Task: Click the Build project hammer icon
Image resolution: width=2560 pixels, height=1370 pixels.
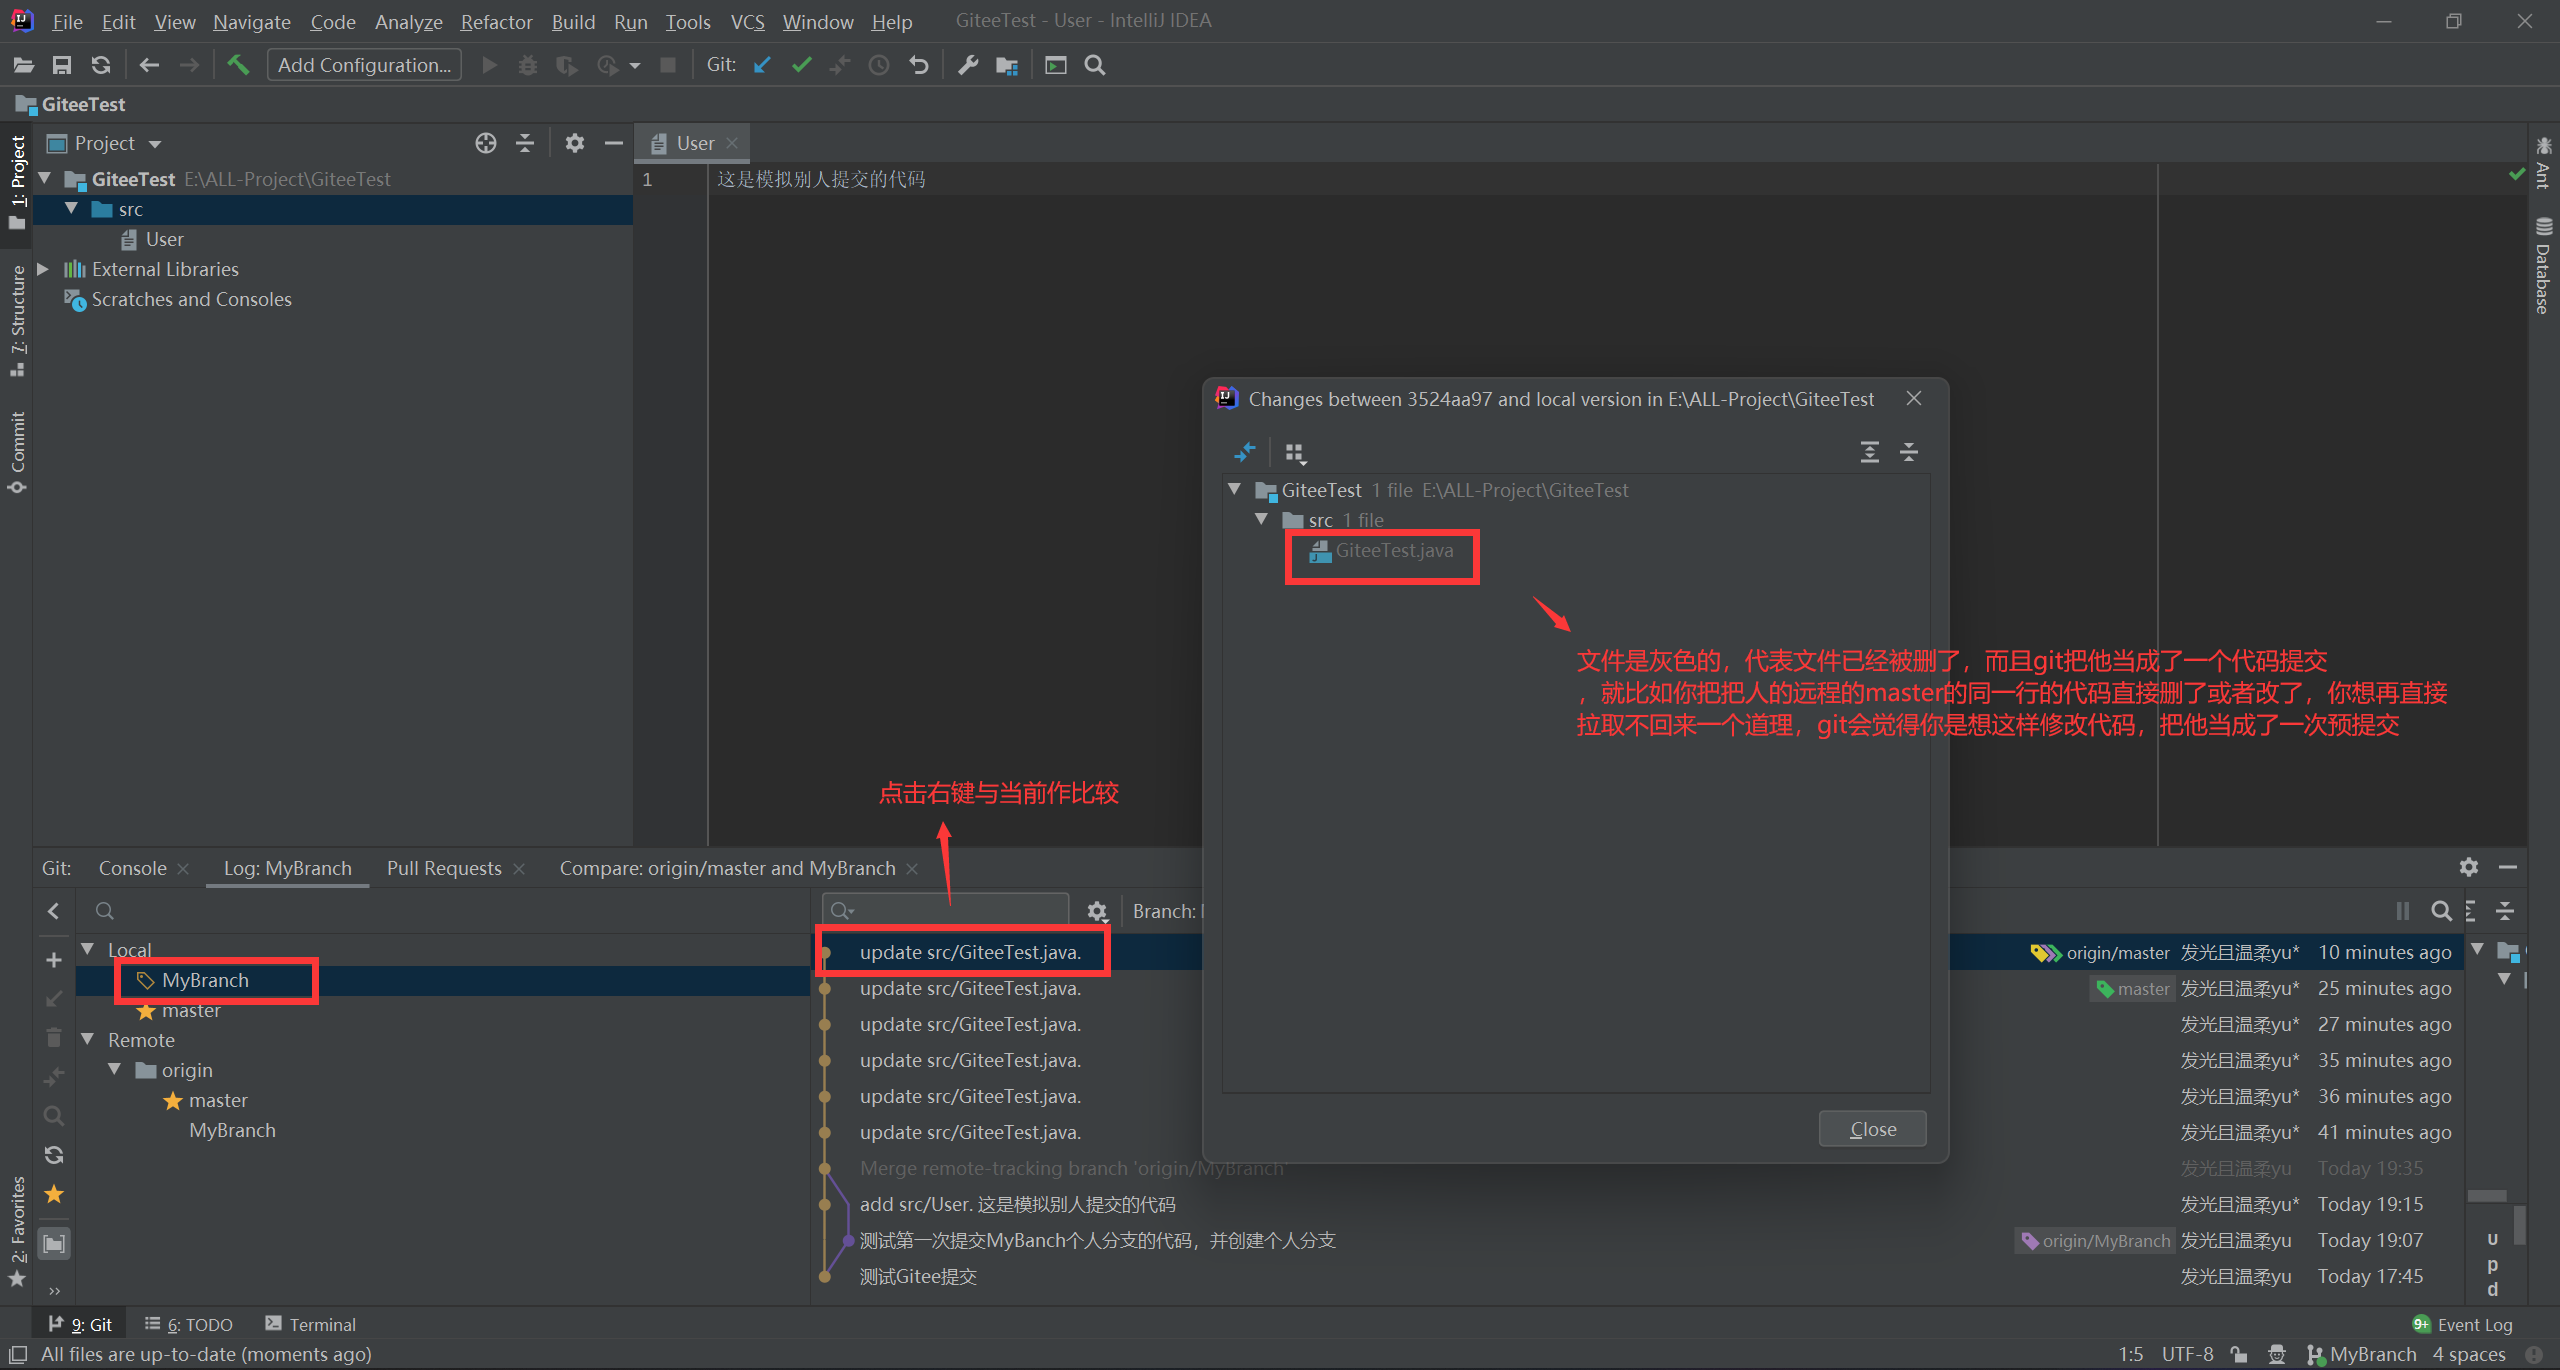Action: [238, 65]
